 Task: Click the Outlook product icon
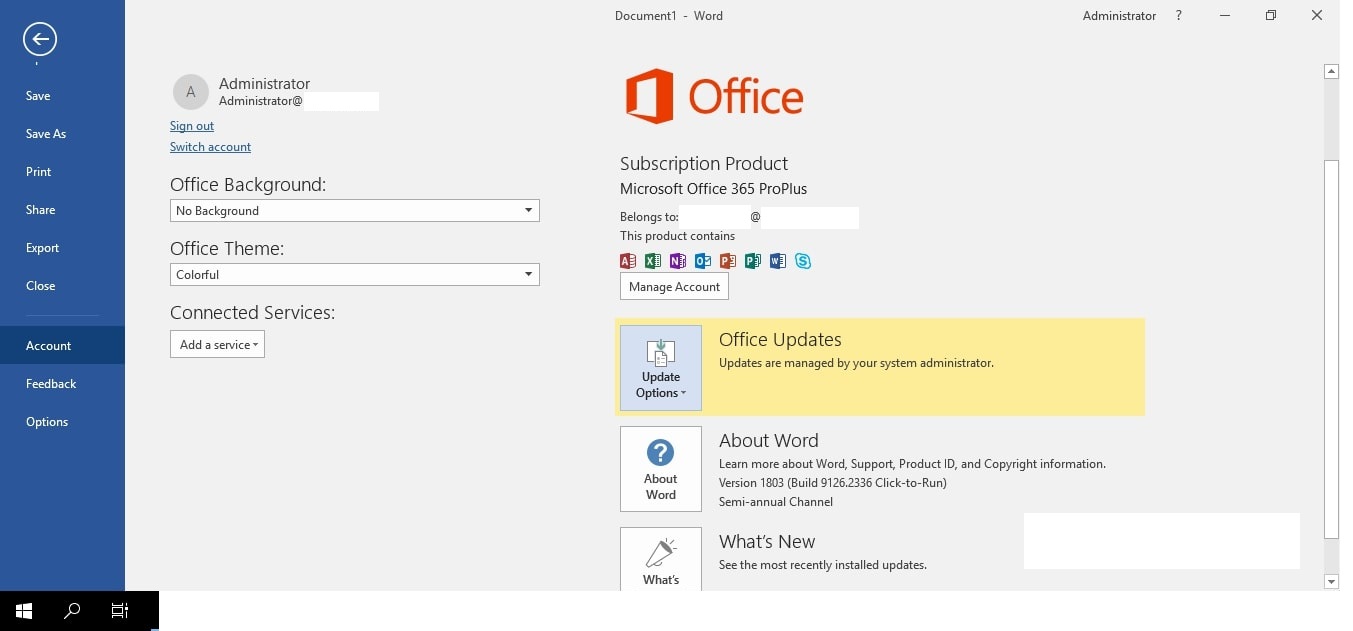[x=703, y=261]
